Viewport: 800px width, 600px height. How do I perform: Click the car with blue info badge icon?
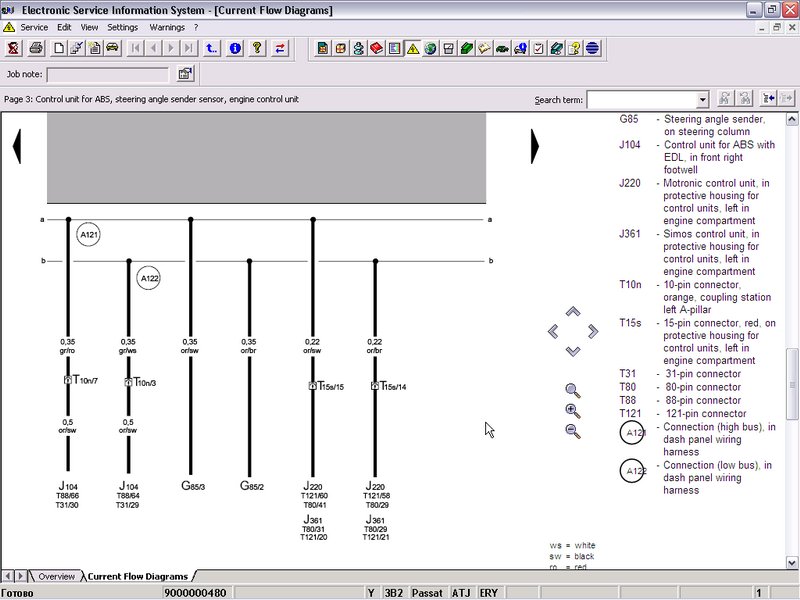(520, 48)
